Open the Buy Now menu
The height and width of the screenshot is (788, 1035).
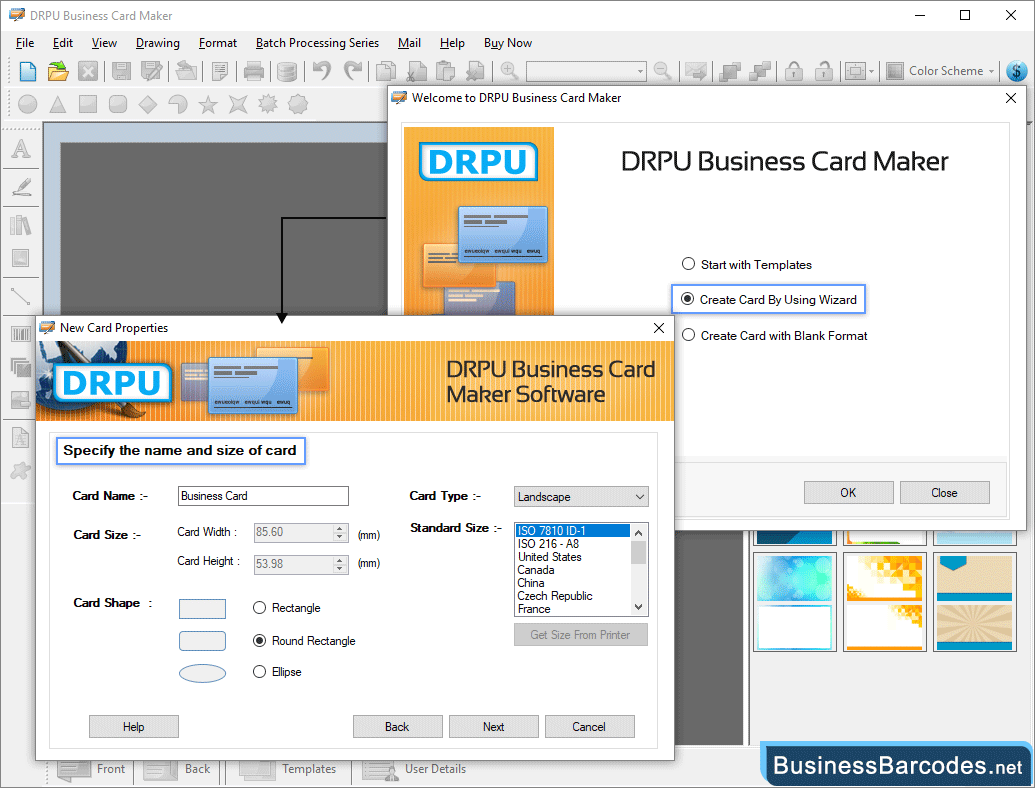tap(508, 43)
